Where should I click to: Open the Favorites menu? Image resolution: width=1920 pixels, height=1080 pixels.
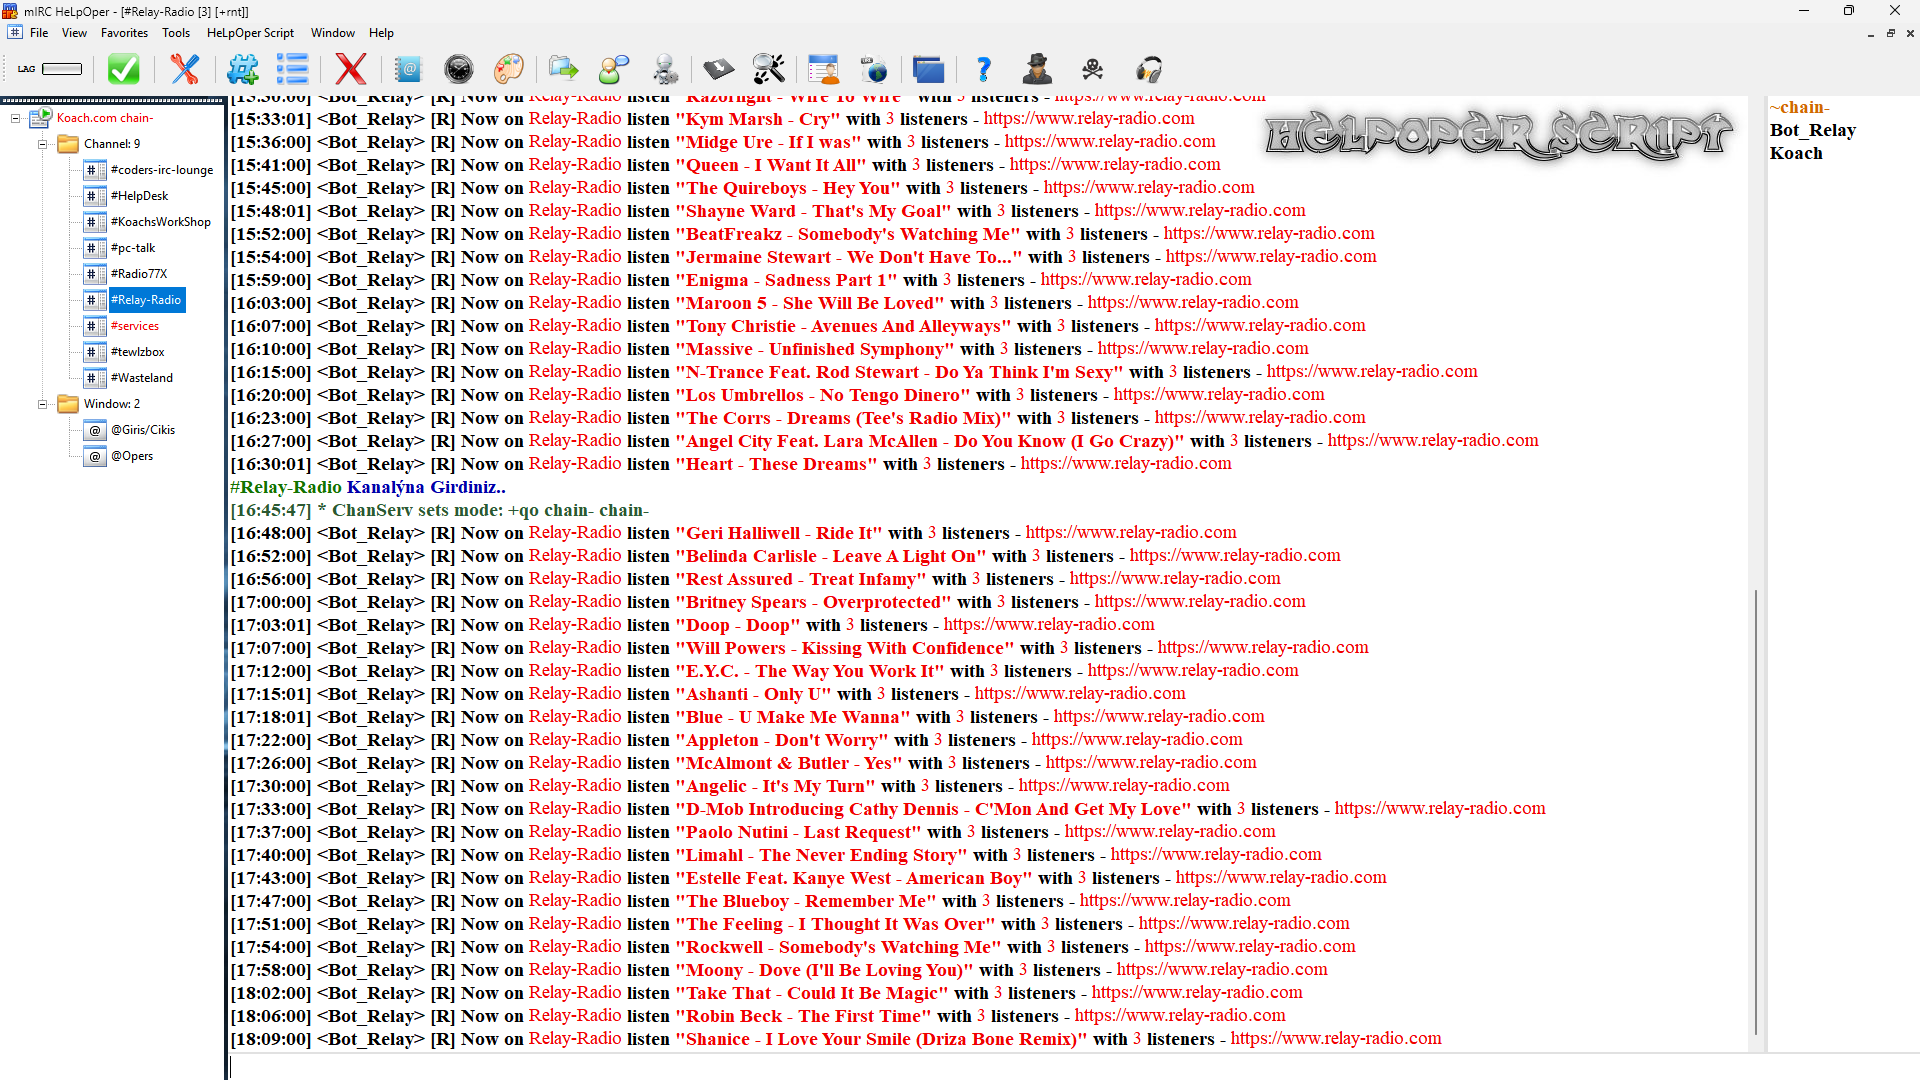[x=124, y=33]
